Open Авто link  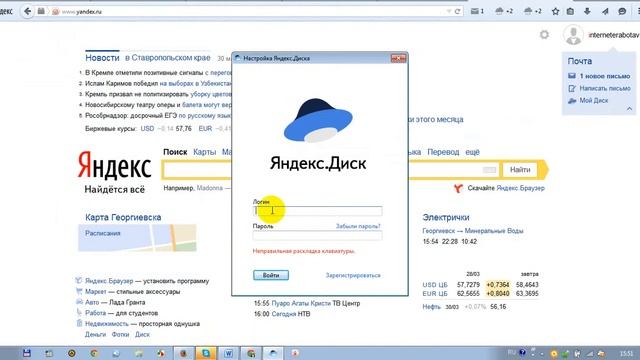pos(92,302)
